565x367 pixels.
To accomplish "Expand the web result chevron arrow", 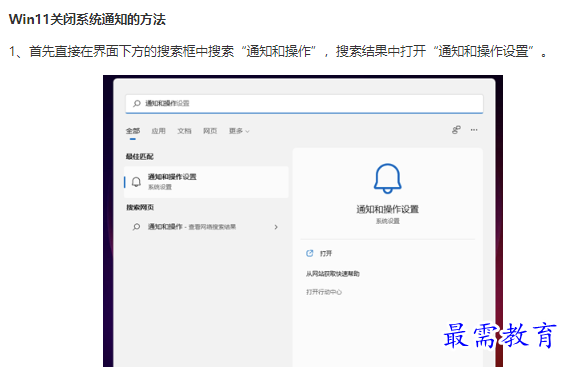I will click(x=276, y=227).
